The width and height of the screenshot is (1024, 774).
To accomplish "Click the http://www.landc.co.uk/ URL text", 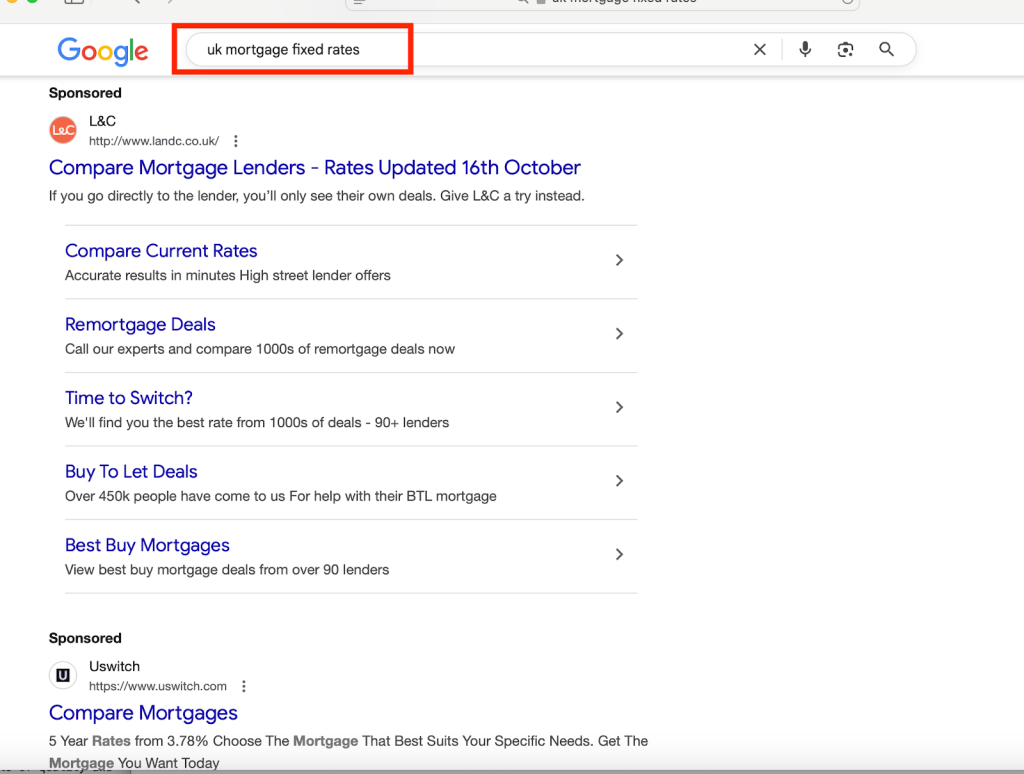I will tap(154, 141).
